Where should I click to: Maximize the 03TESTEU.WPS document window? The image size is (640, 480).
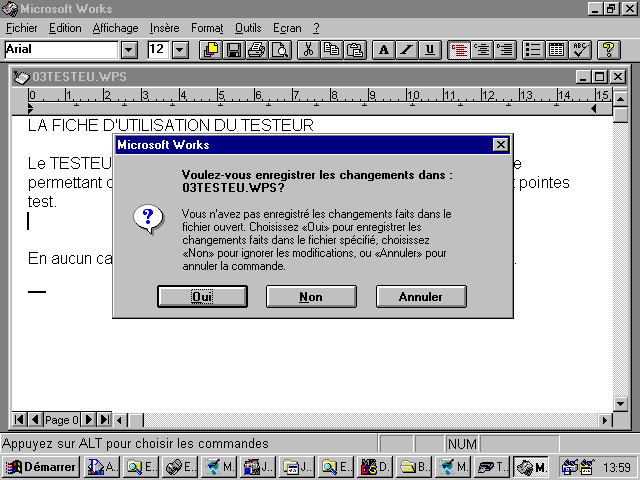pyautogui.click(x=600, y=77)
